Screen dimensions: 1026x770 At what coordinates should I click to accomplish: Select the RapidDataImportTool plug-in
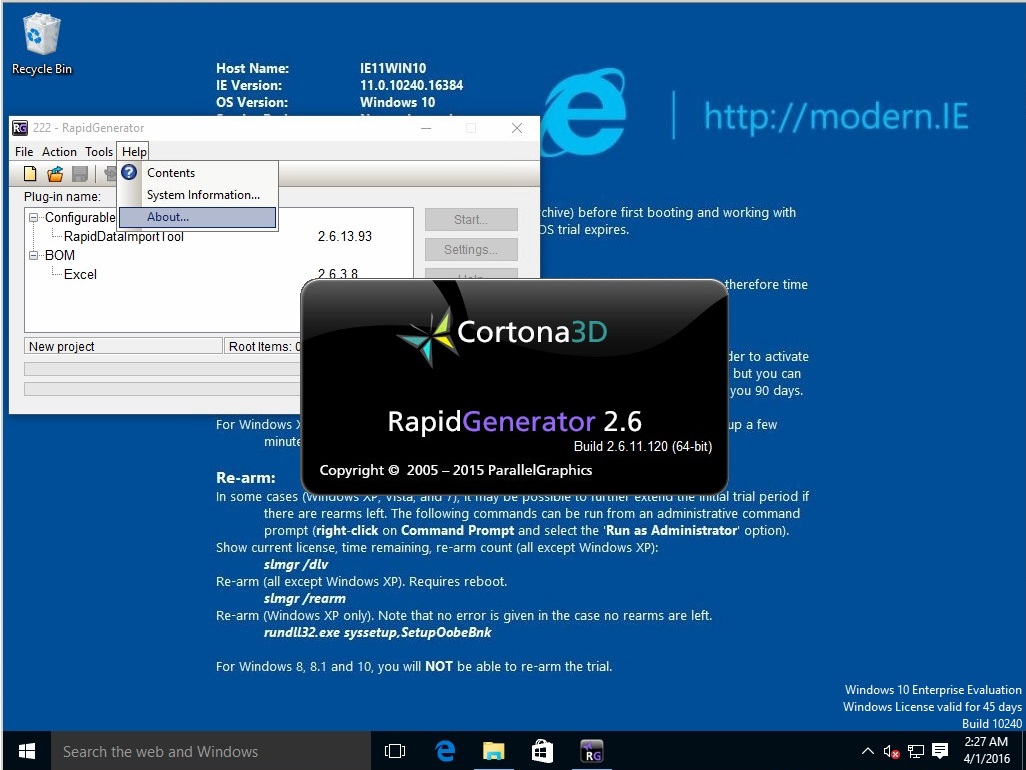coord(124,236)
